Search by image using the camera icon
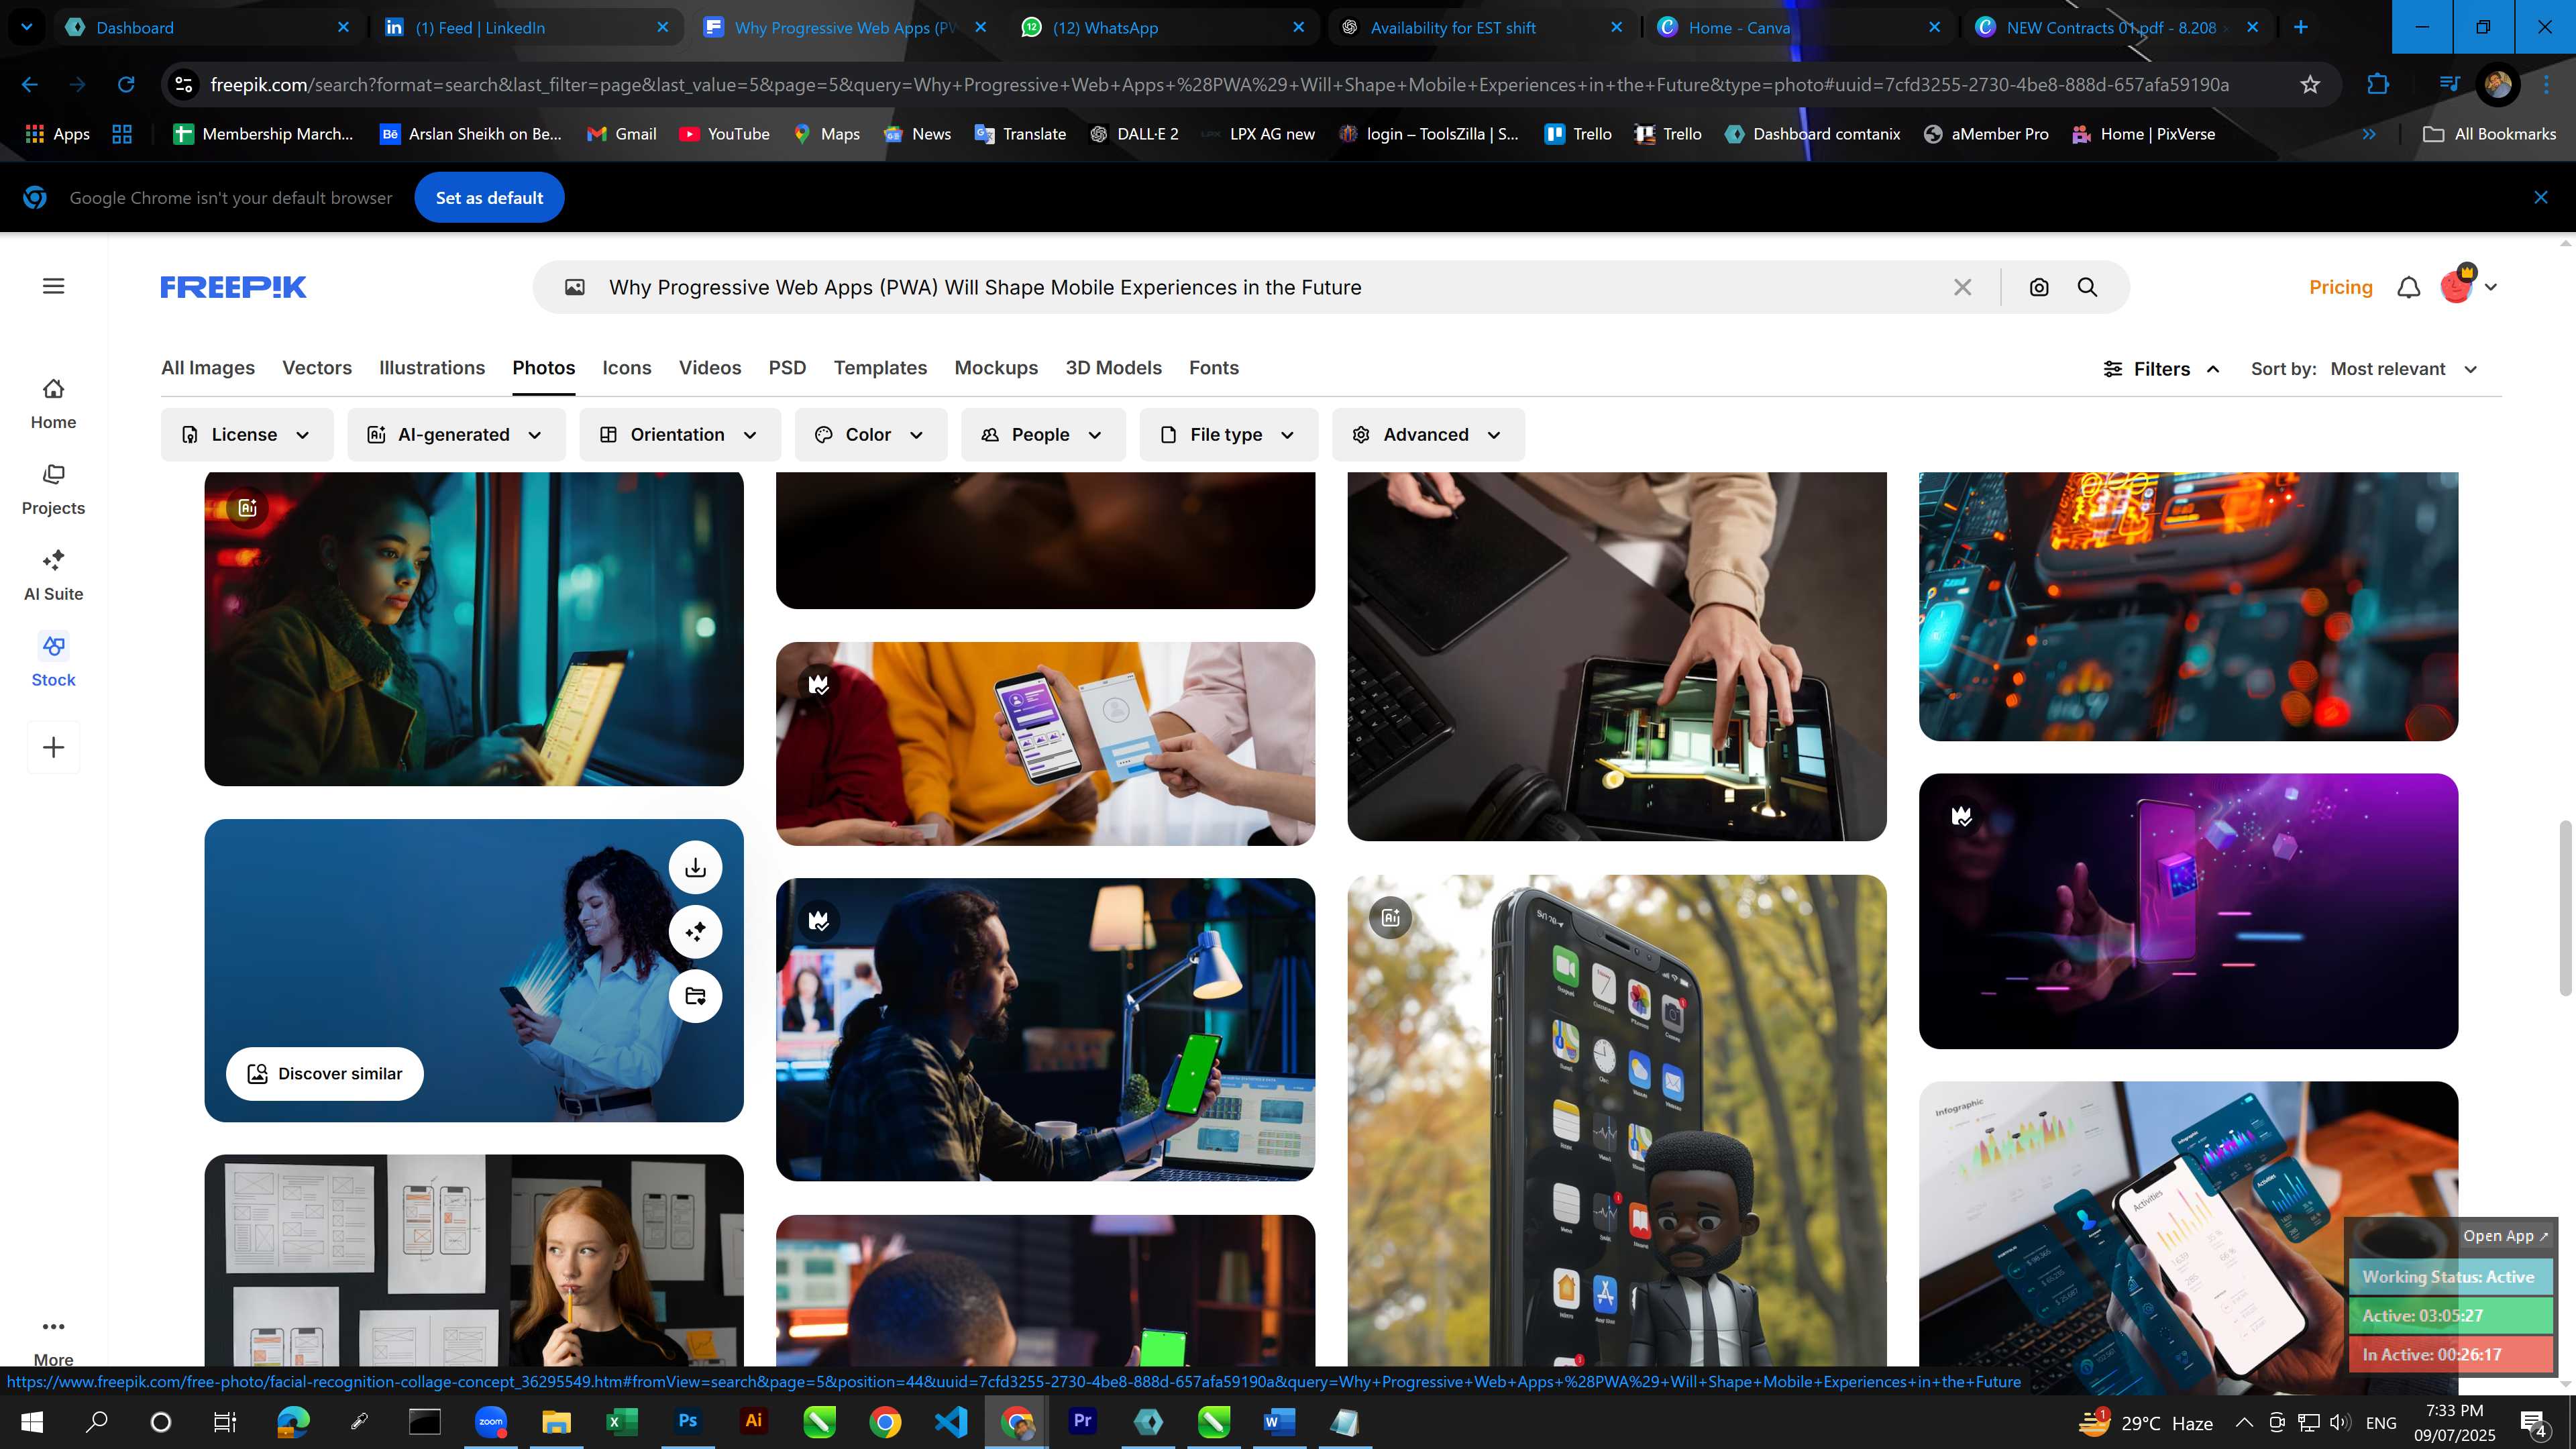2576x1449 pixels. pyautogui.click(x=2039, y=287)
